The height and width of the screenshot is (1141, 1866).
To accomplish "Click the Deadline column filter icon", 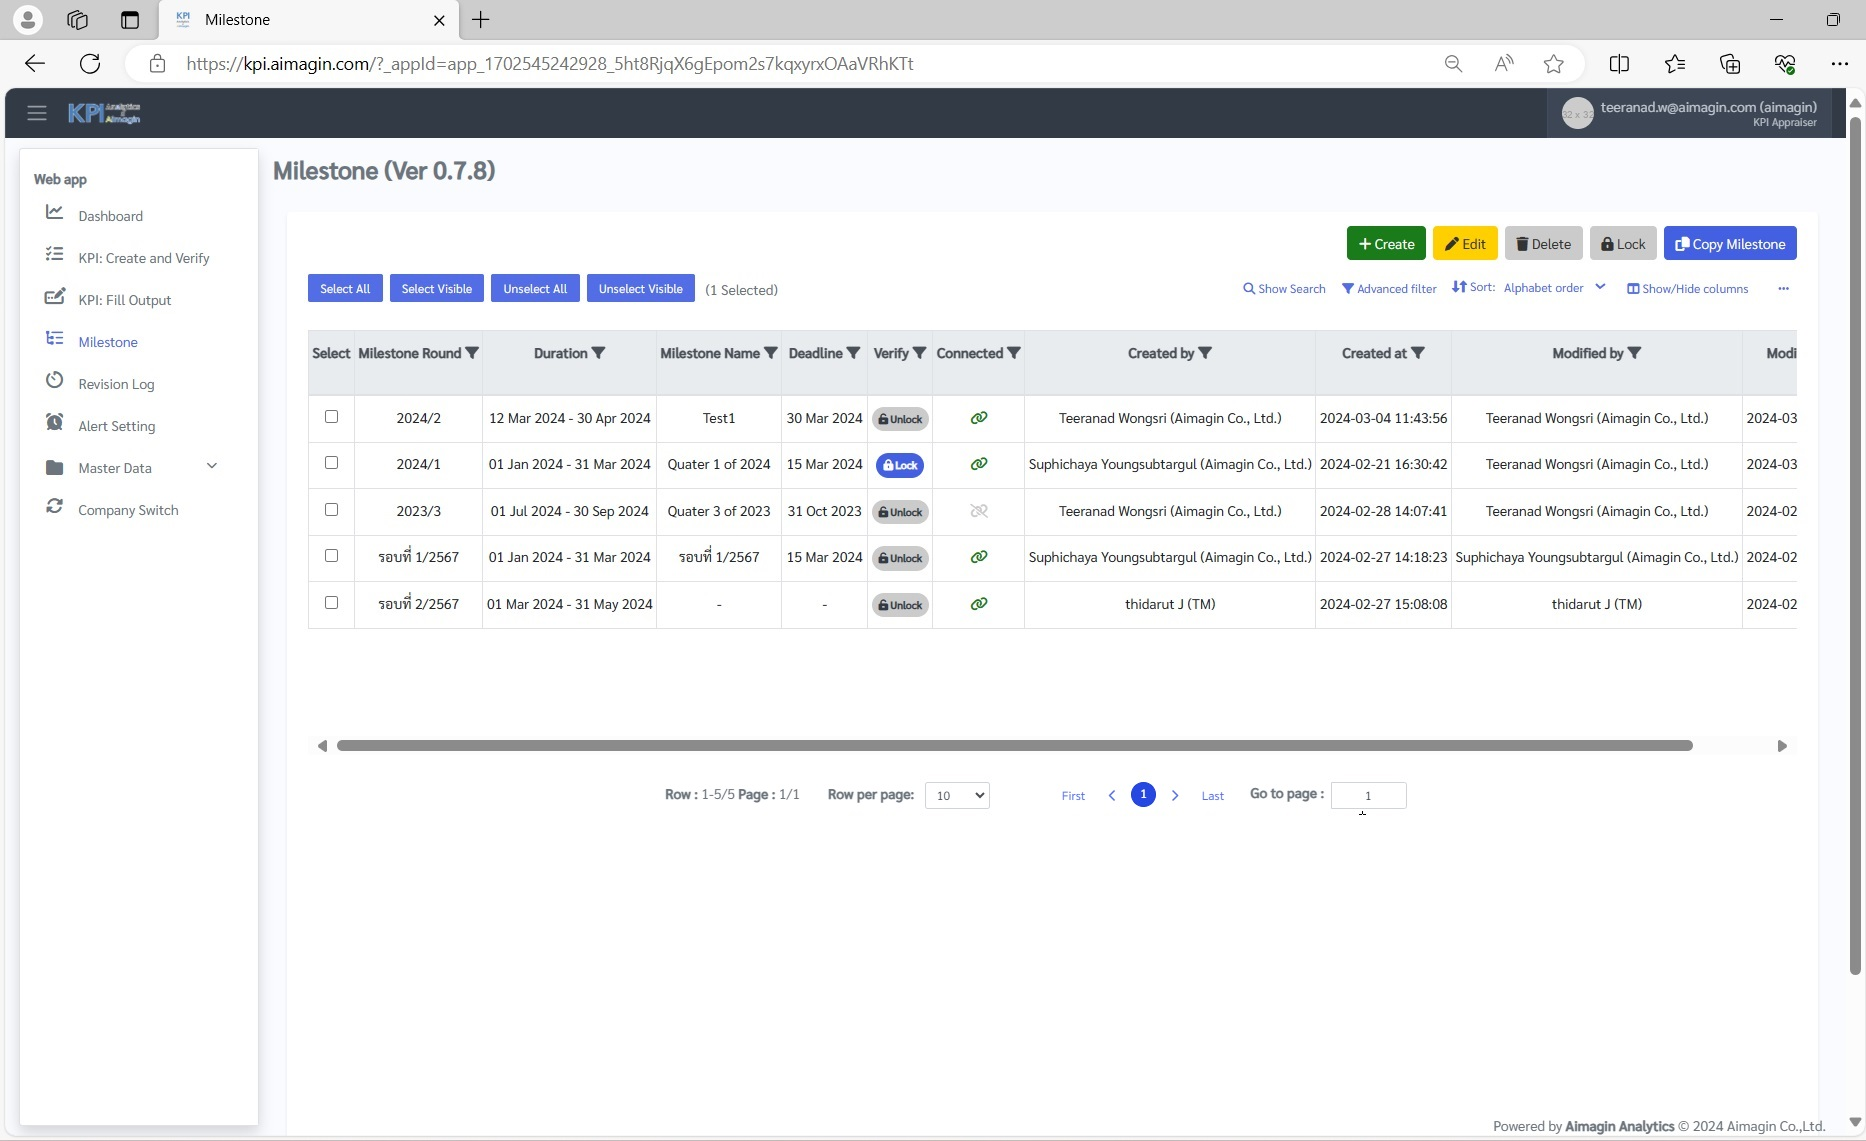I will (x=853, y=353).
